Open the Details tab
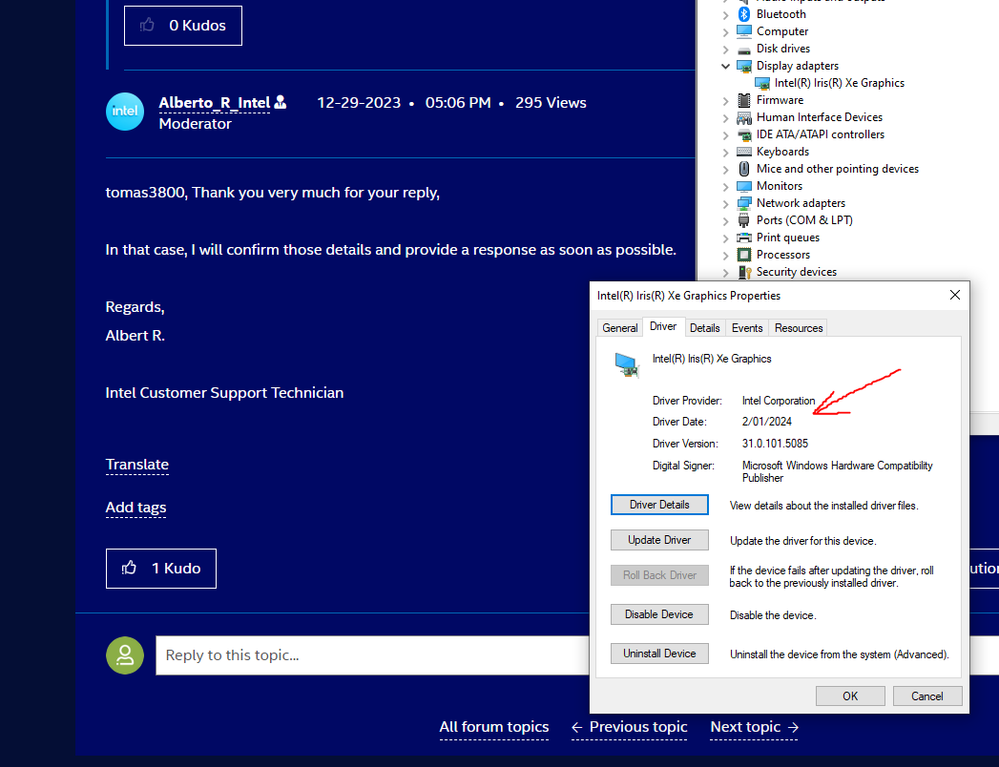999x767 pixels. click(x=705, y=327)
